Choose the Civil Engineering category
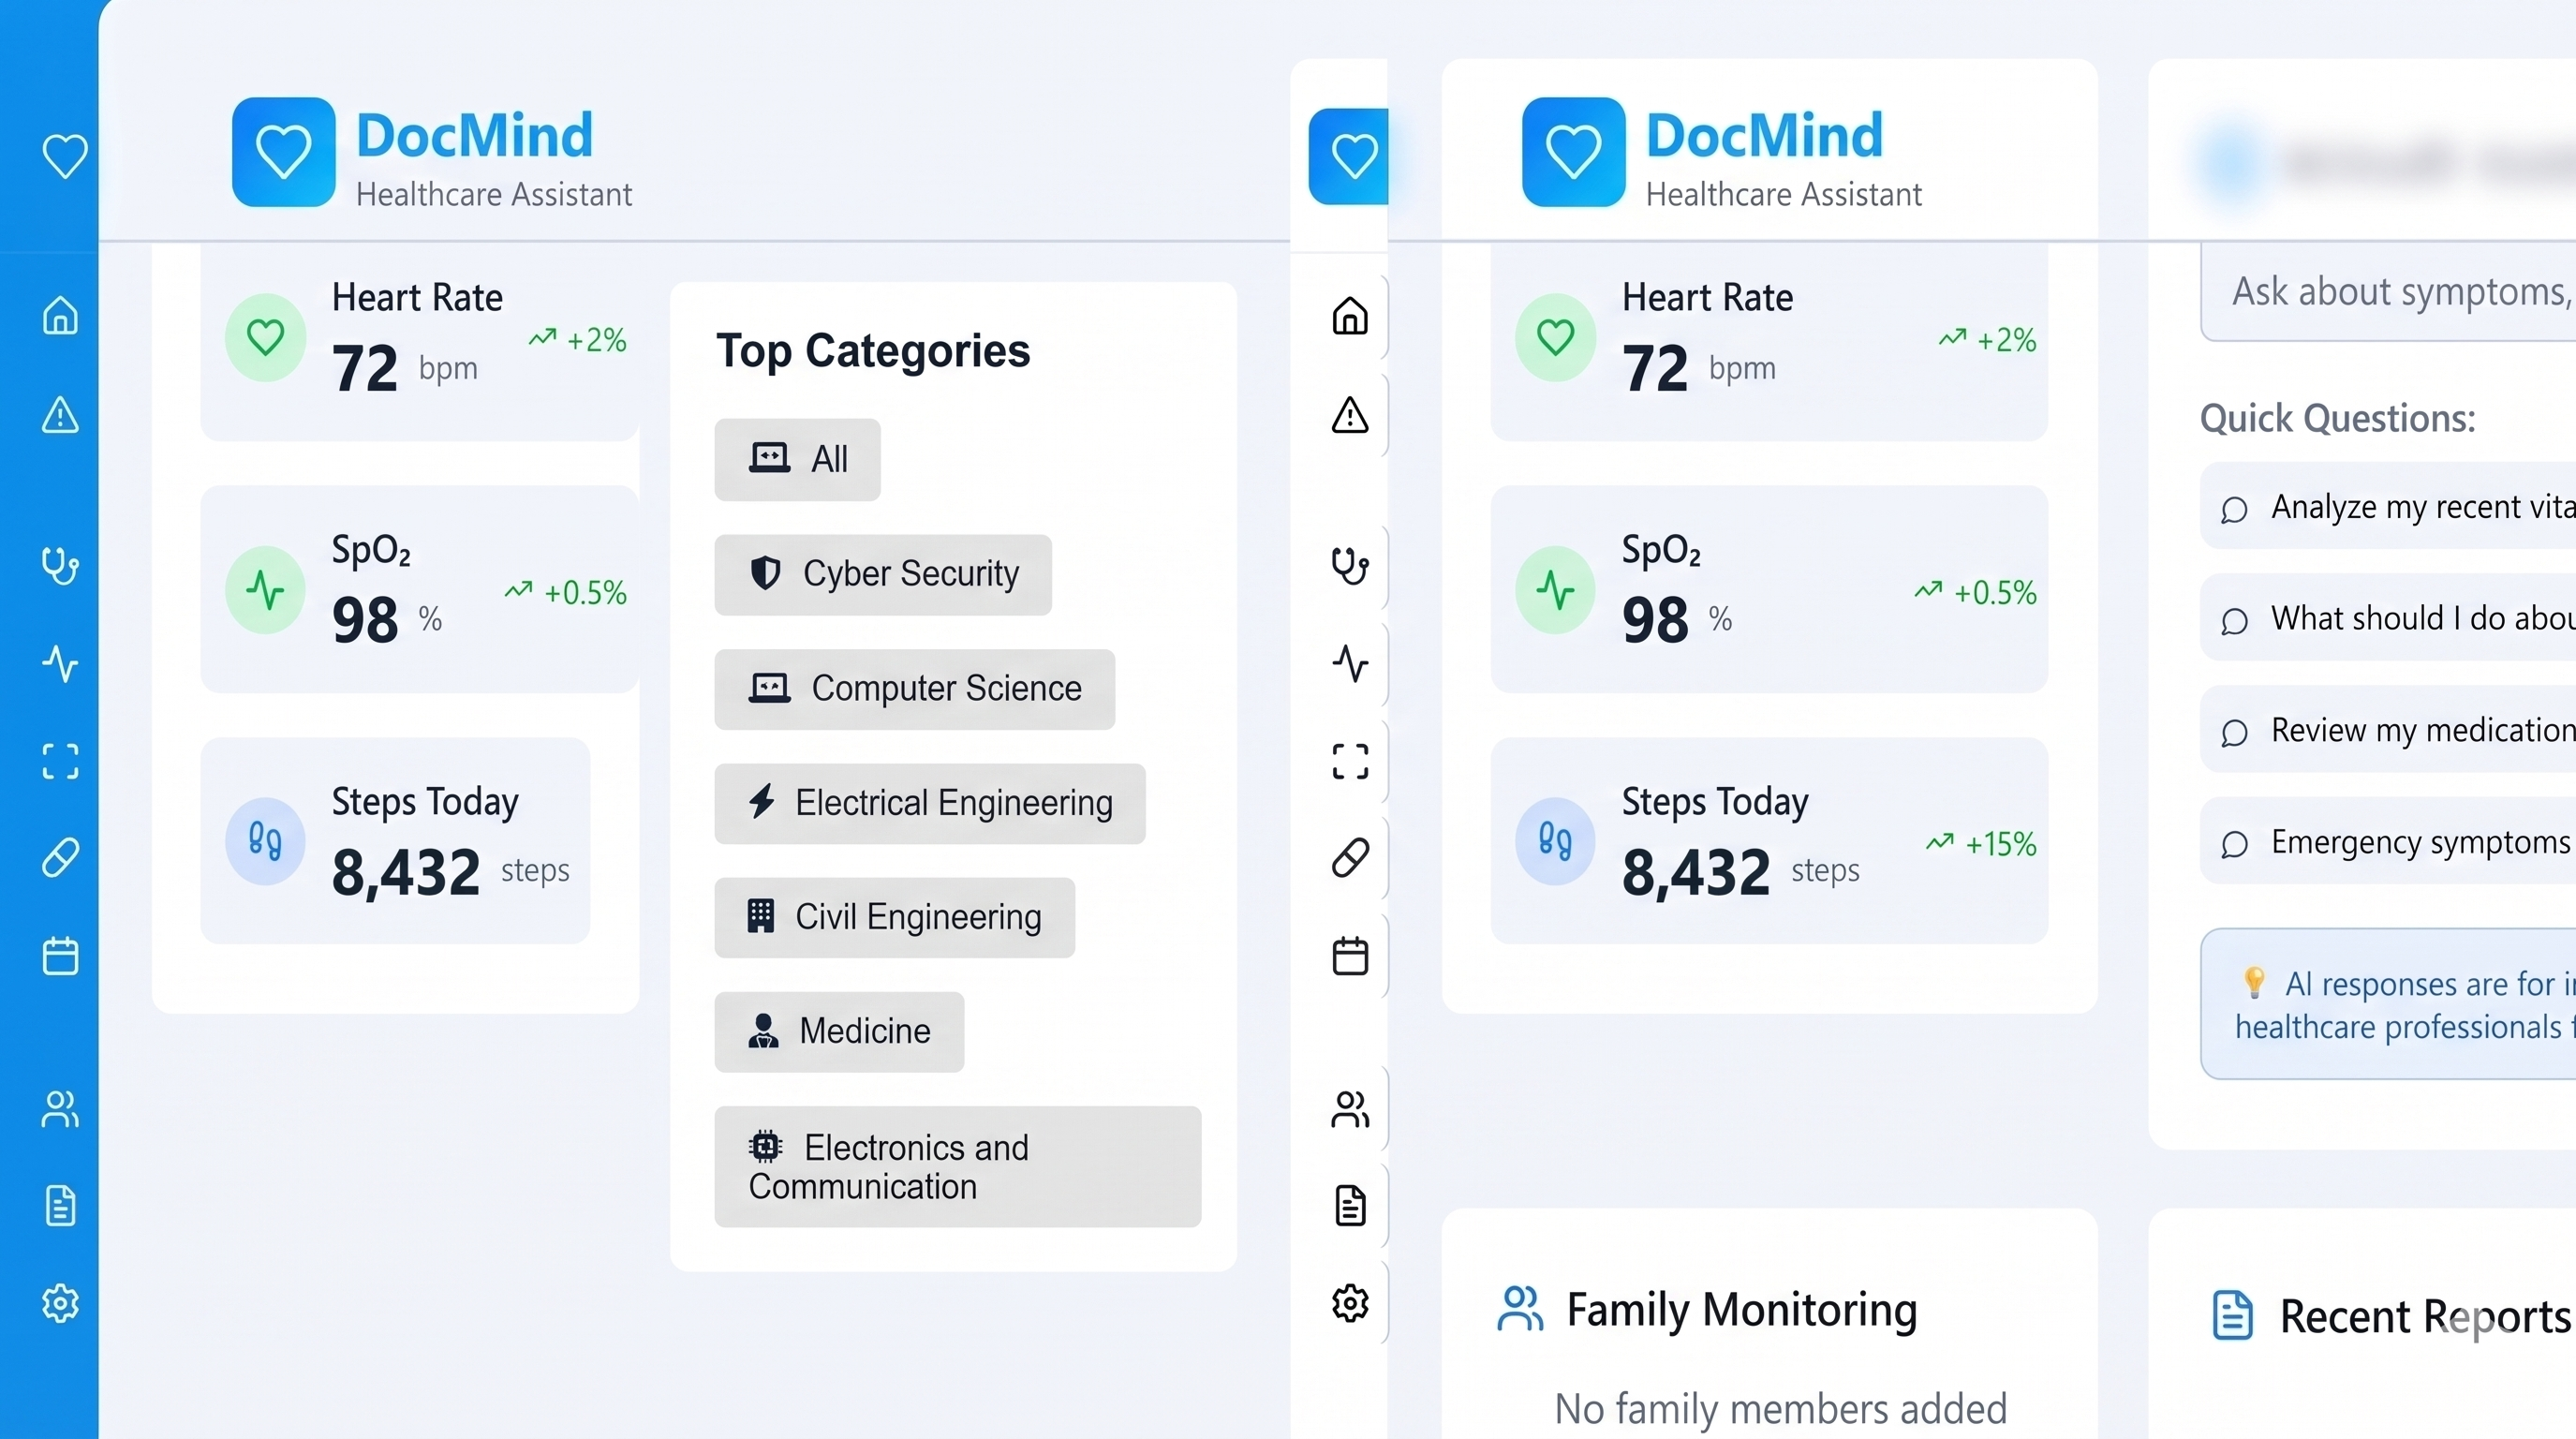The height and width of the screenshot is (1439, 2576). (x=894, y=917)
